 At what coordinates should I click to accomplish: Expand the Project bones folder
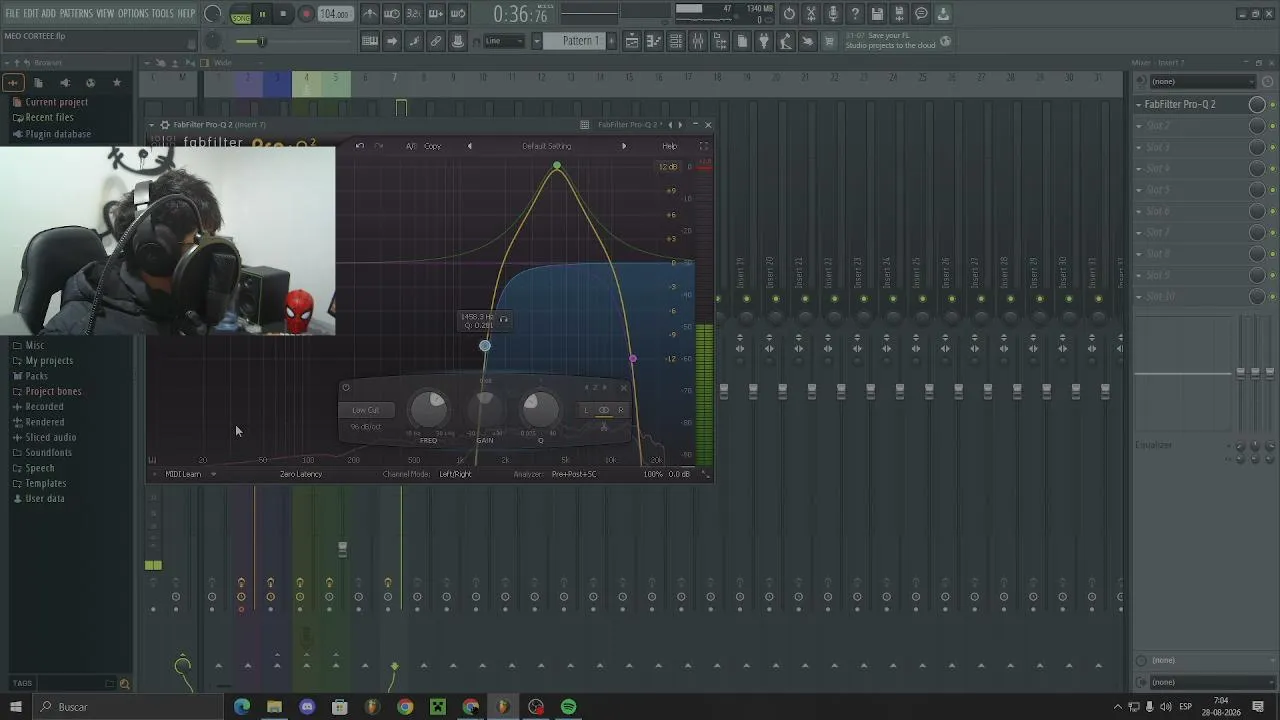(54, 392)
